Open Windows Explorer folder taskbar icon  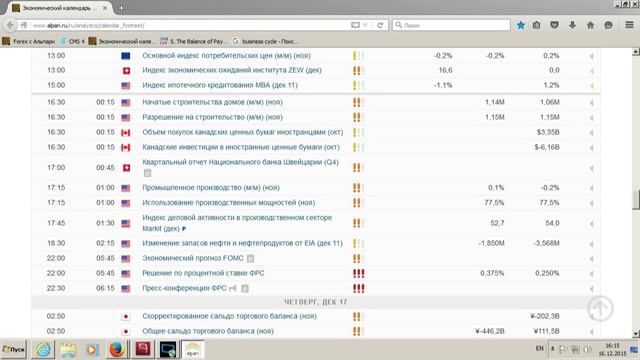click(x=68, y=349)
